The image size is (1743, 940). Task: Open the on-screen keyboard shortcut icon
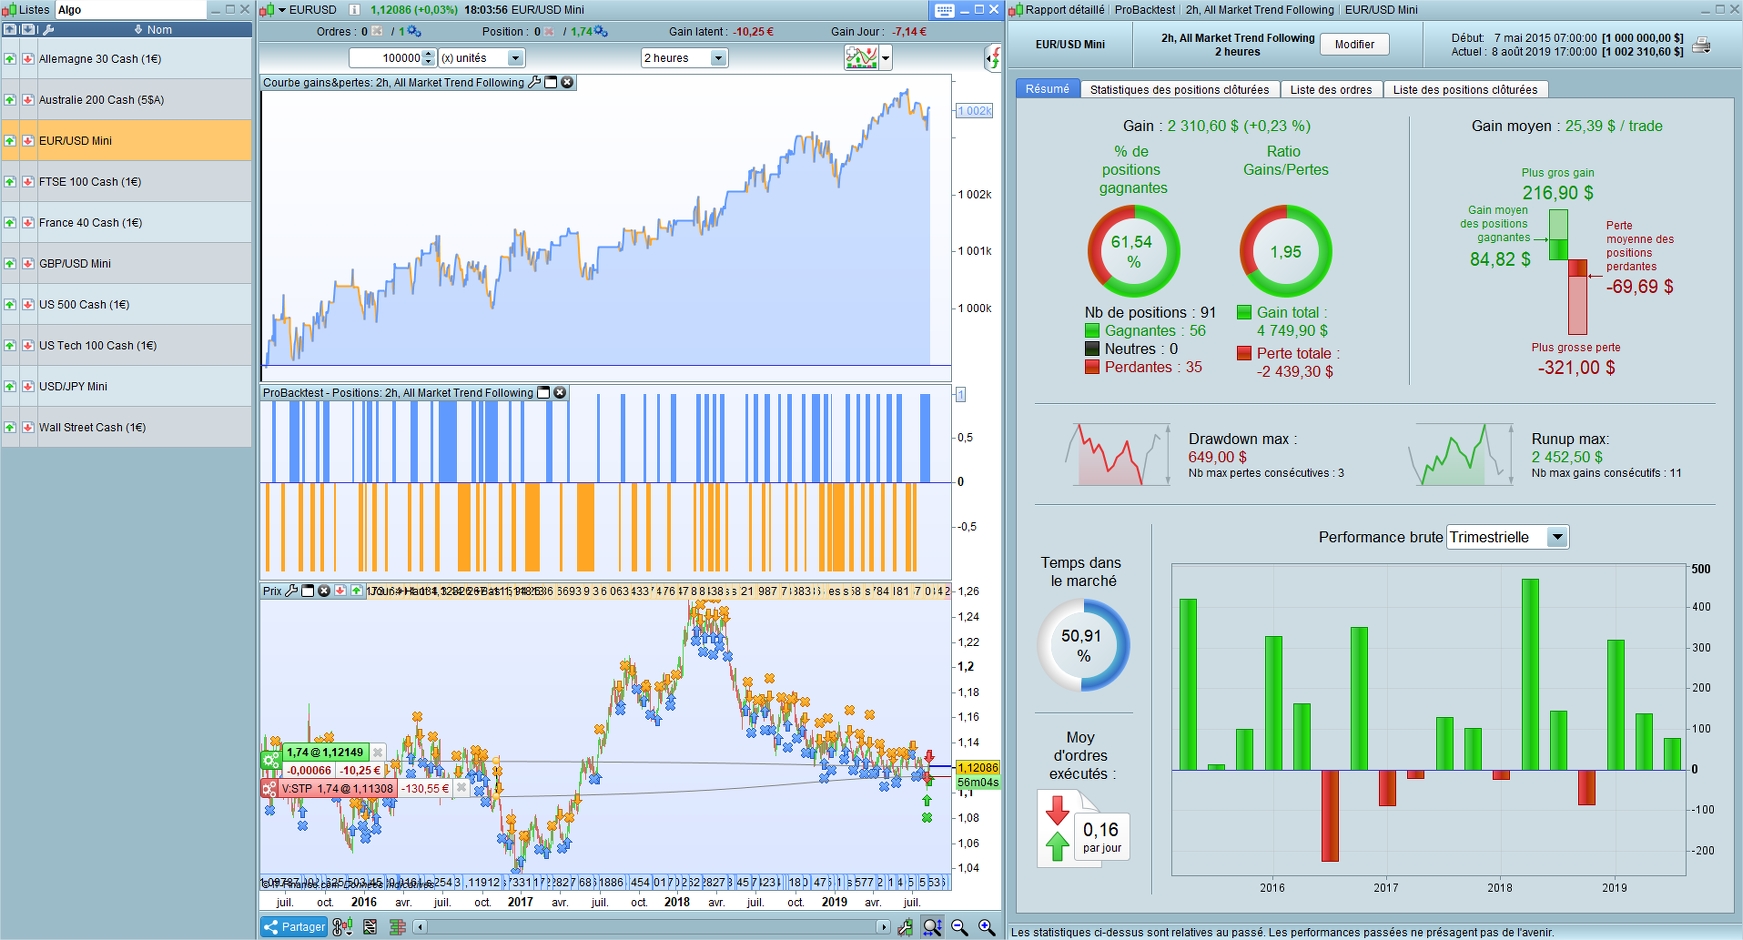[944, 10]
